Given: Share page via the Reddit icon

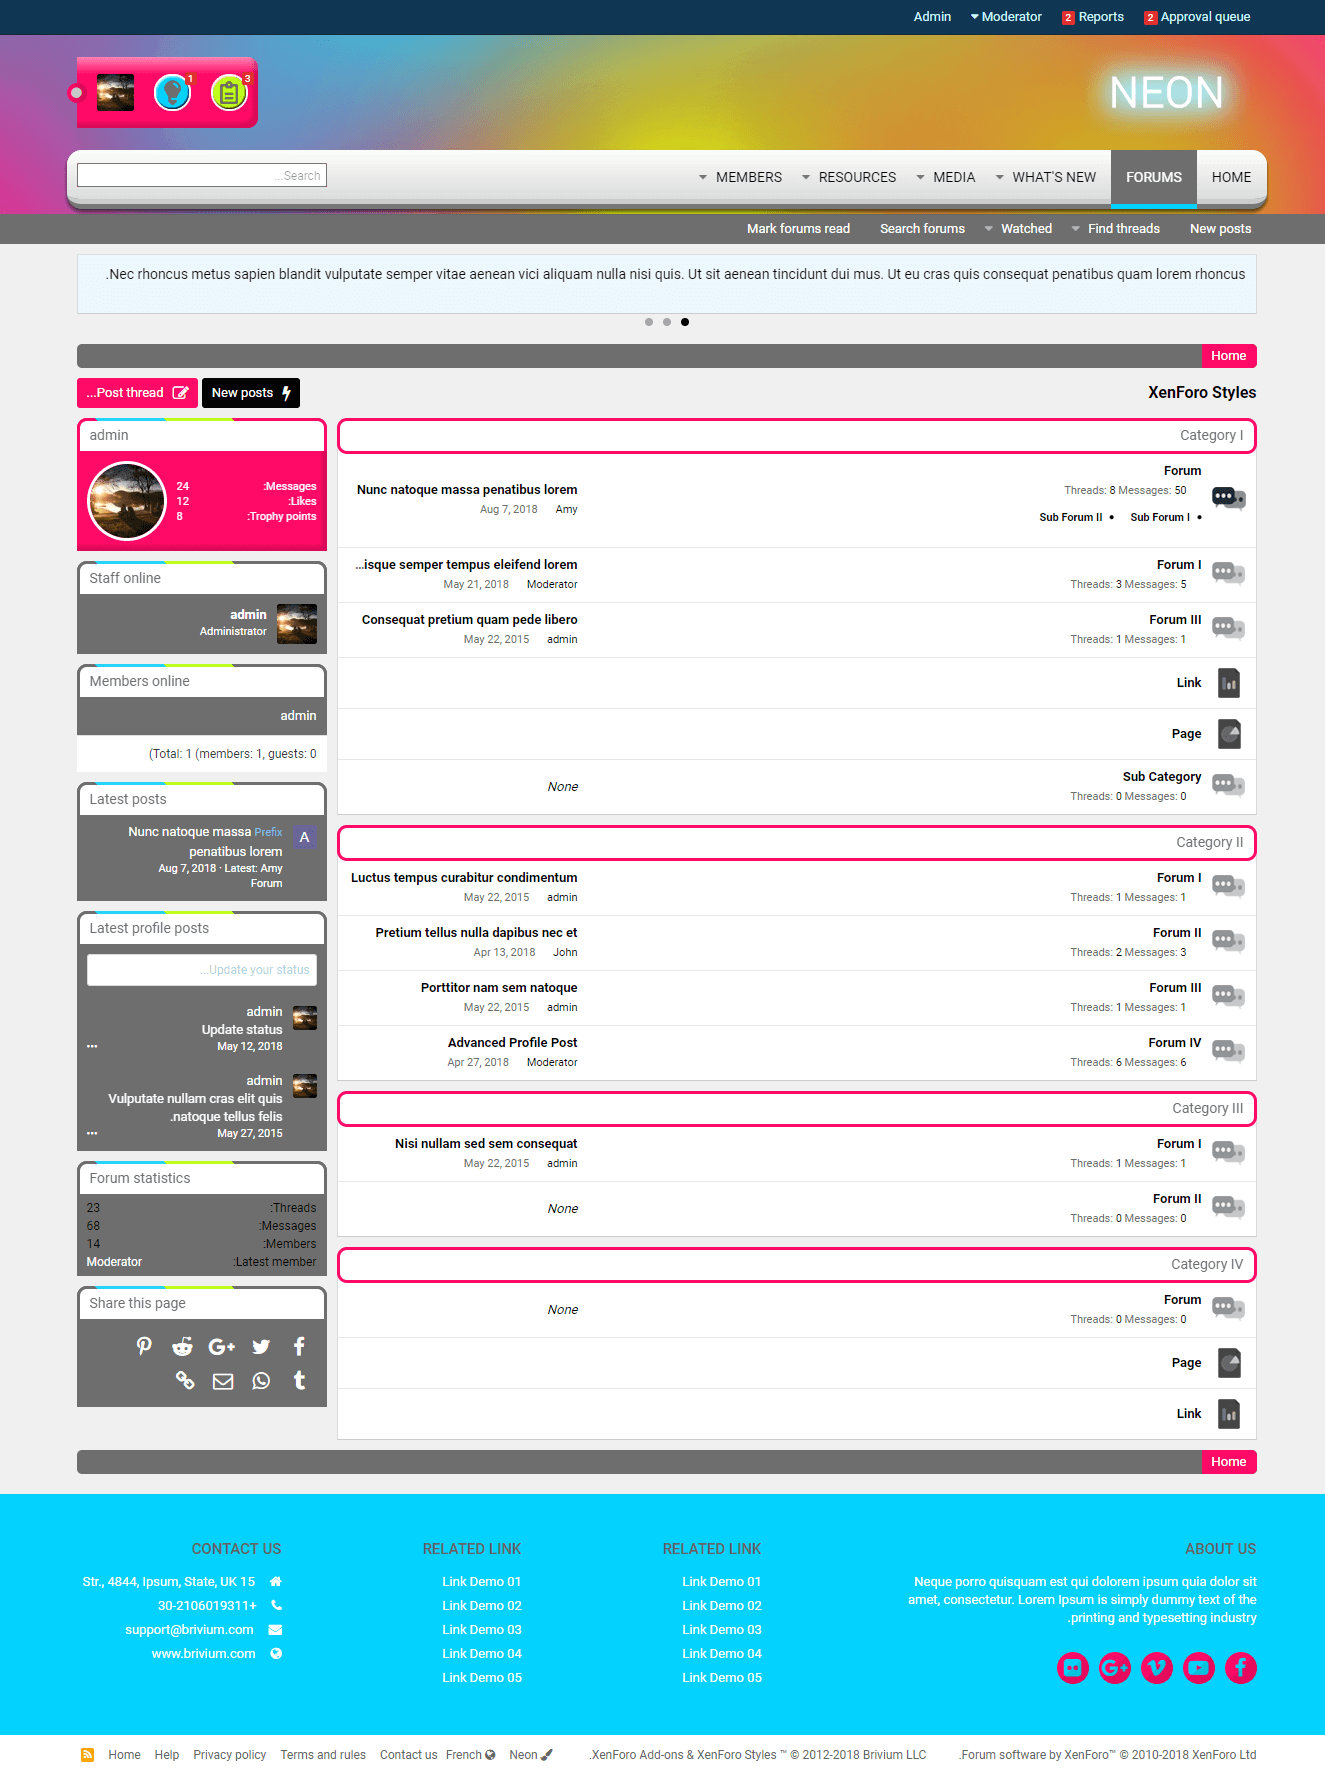Looking at the screenshot, I should 182,1347.
